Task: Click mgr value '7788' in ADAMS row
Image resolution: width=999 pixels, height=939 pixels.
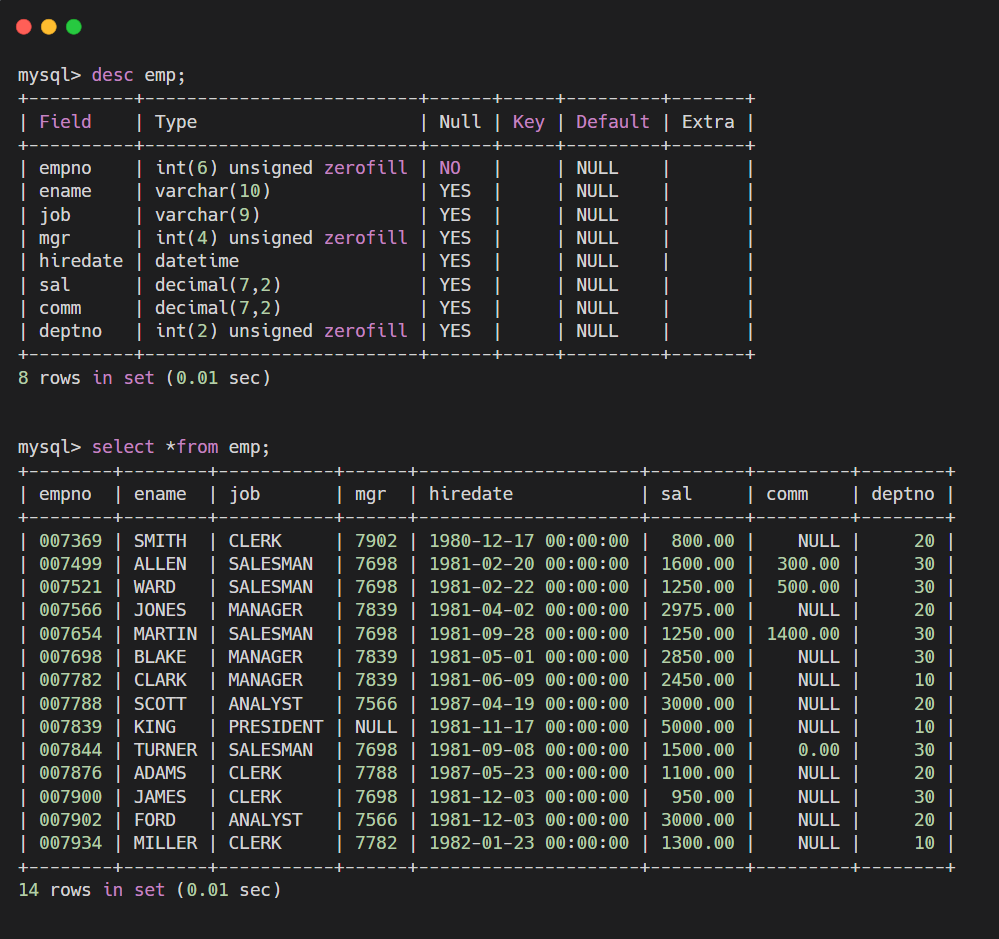Action: 376,773
